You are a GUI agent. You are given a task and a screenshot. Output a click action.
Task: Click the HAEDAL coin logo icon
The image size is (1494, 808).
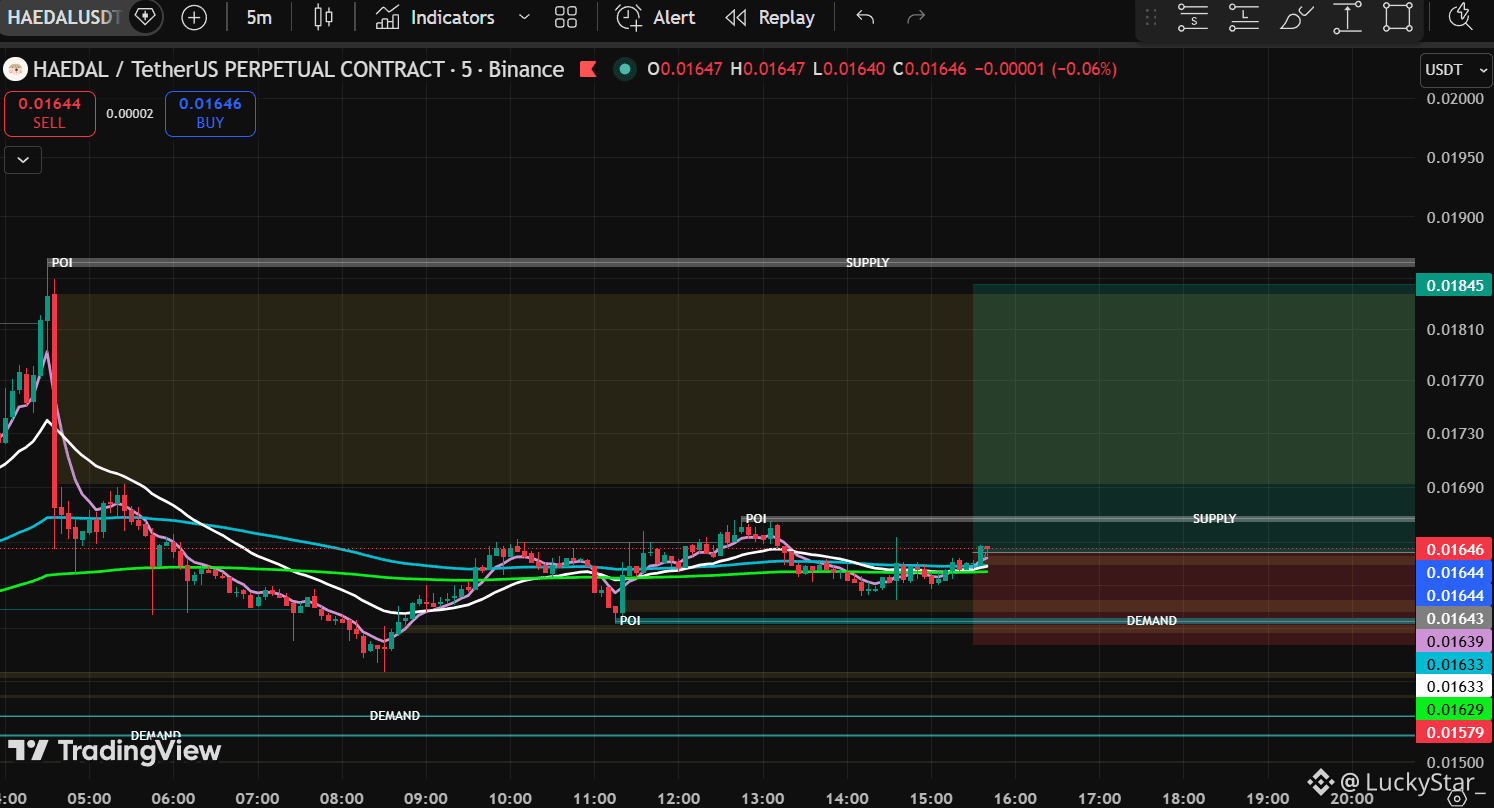(x=15, y=69)
